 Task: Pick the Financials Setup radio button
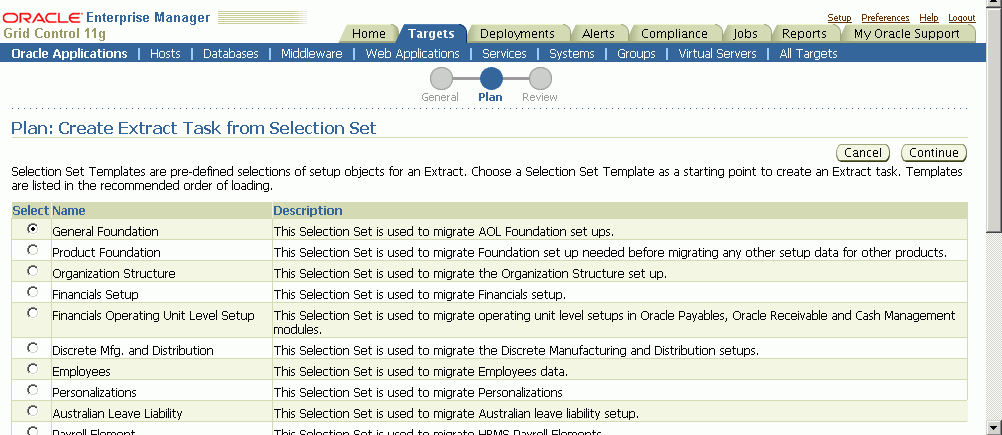[x=32, y=292]
